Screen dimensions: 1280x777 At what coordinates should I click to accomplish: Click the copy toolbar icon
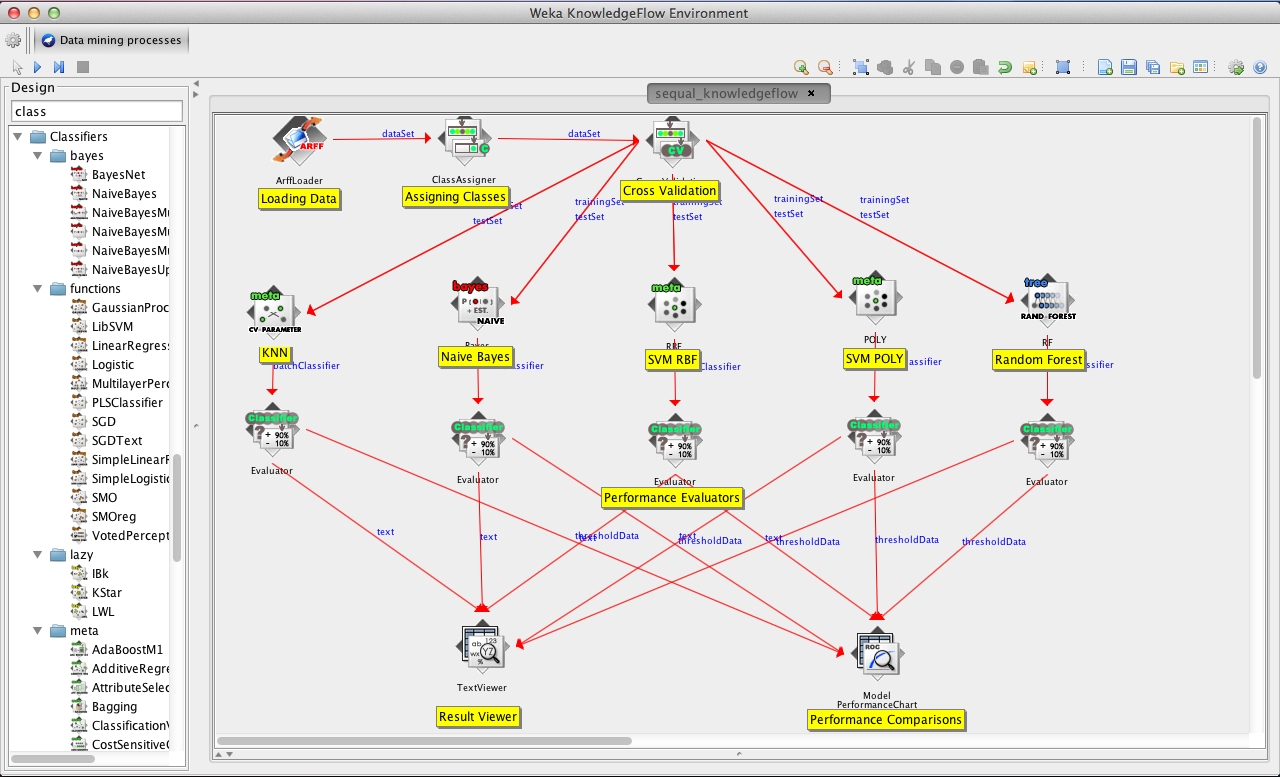[933, 67]
